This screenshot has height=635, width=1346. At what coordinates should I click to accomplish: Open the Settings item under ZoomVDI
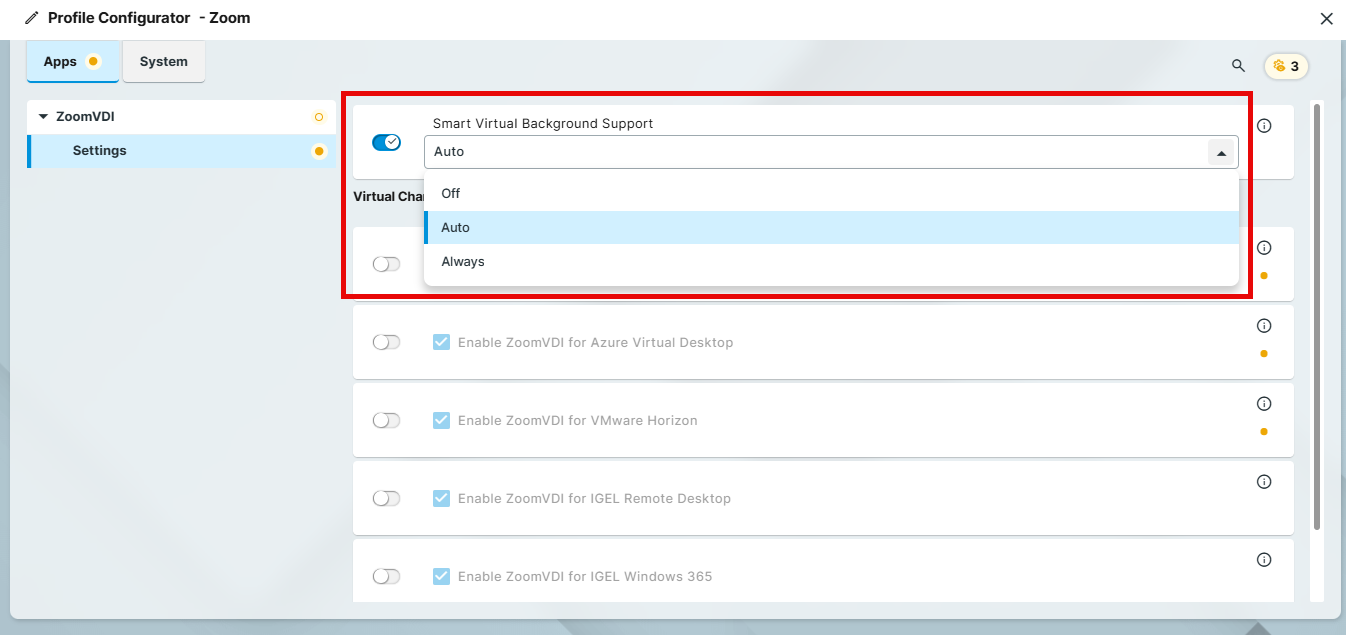pos(99,150)
